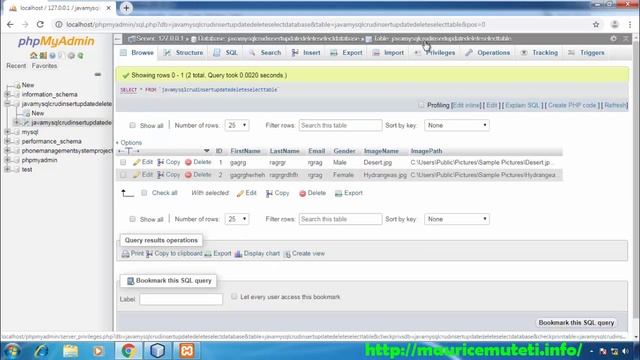Viewport: 640px width, 360px height.
Task: Open File Explorer folder in taskbar
Action: point(70,351)
